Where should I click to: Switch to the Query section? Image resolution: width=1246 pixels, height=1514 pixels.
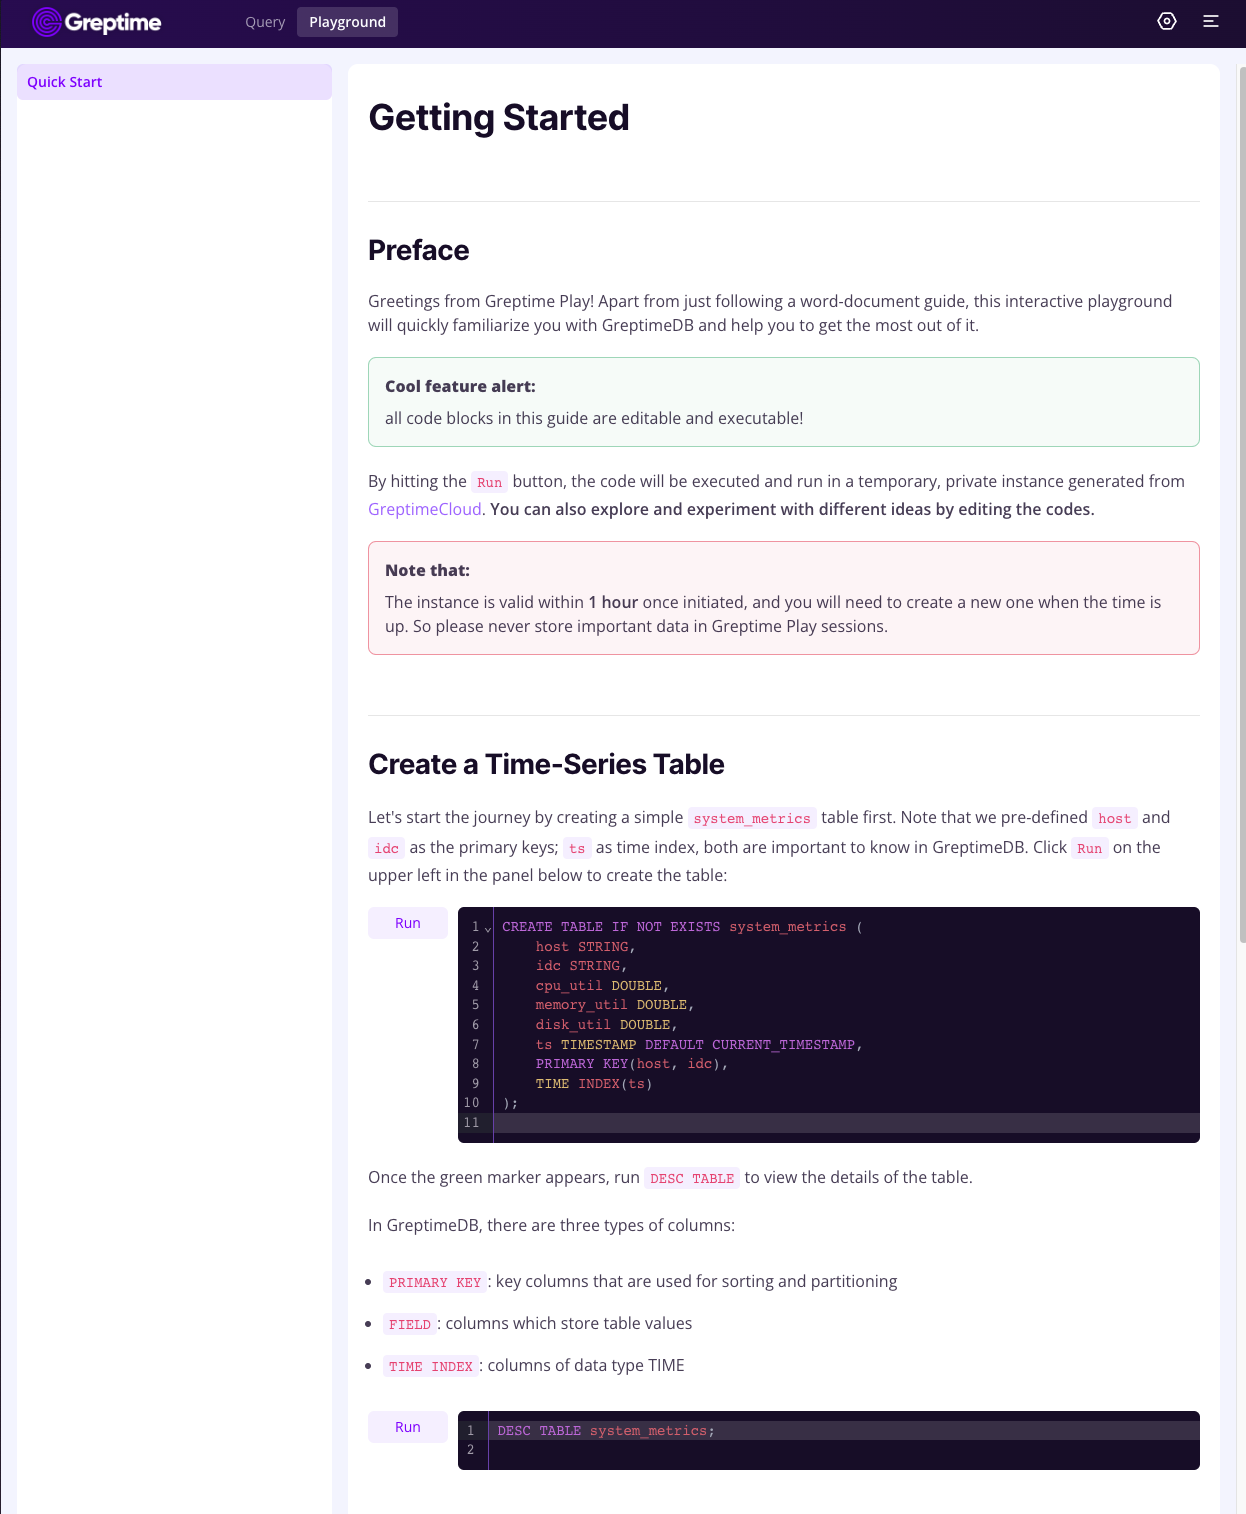tap(264, 21)
